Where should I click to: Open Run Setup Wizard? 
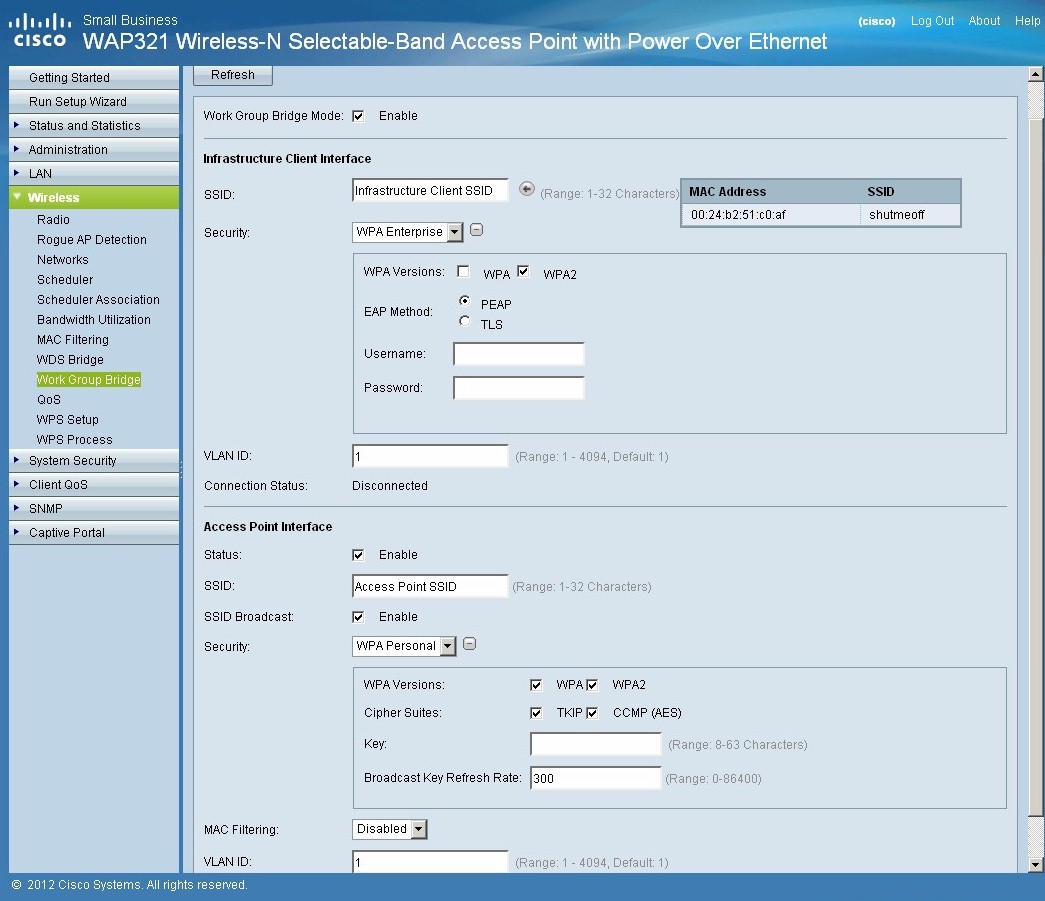pos(94,101)
